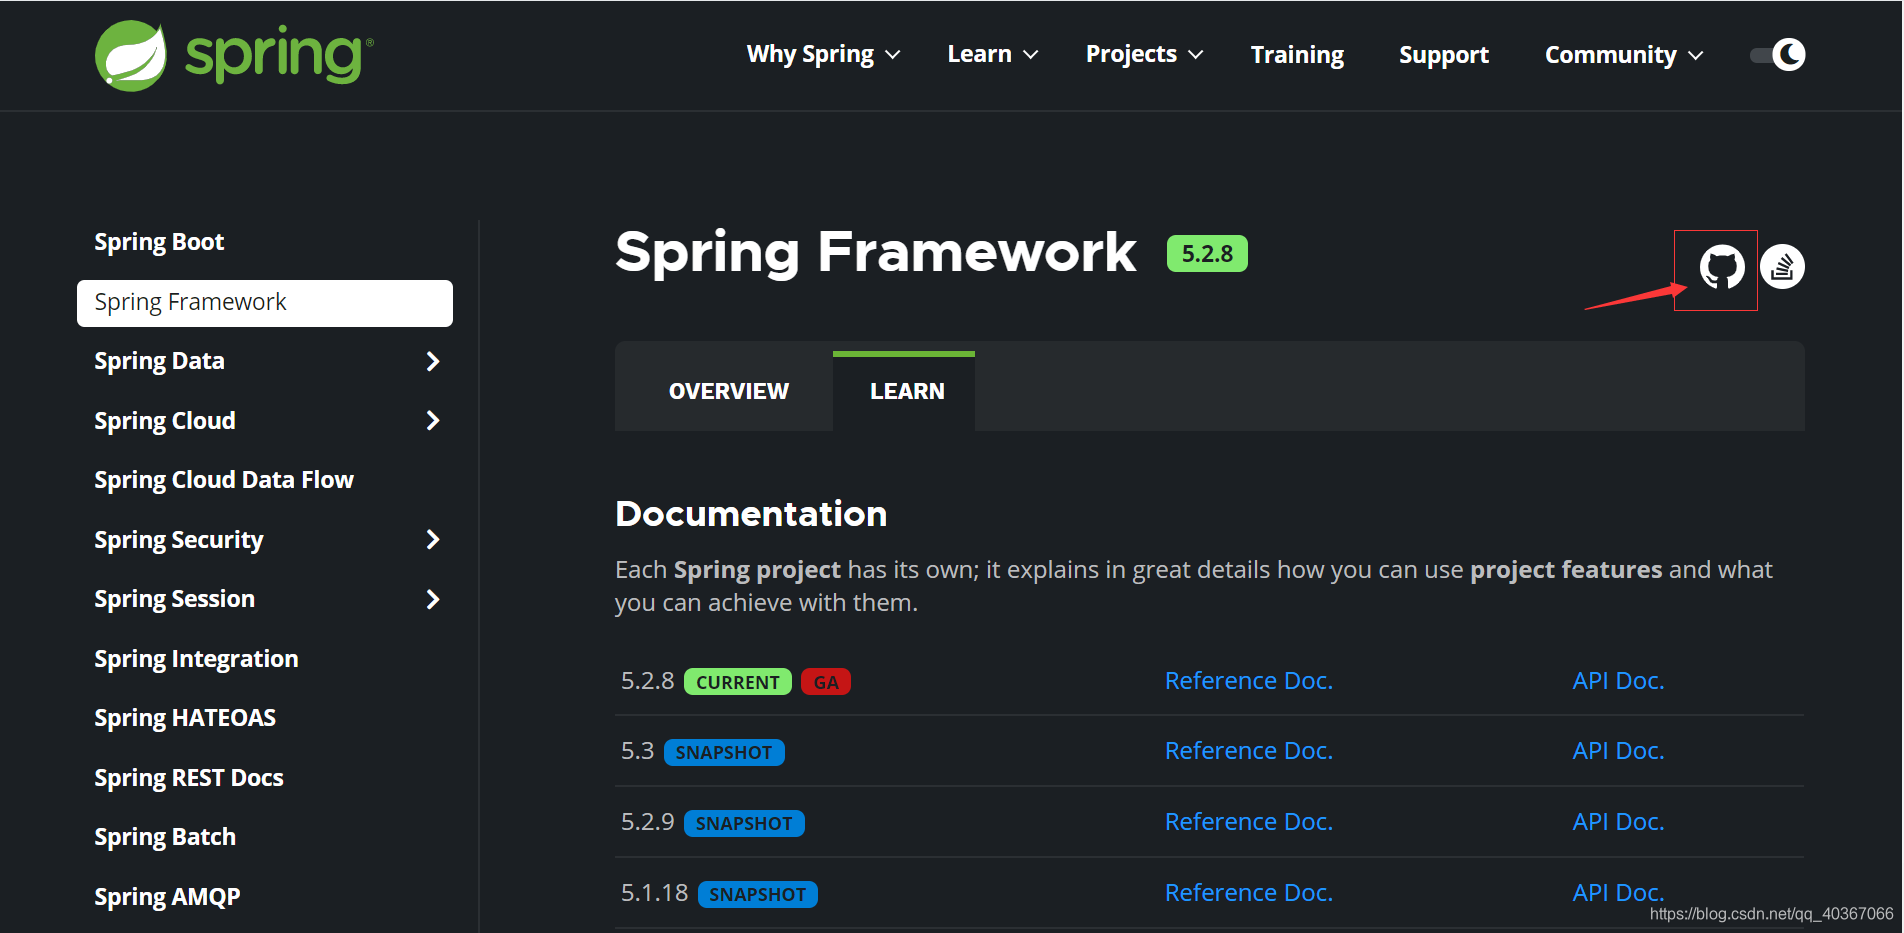Viewport: 1904px width, 933px height.
Task: Open Spring Session project
Action: [175, 599]
